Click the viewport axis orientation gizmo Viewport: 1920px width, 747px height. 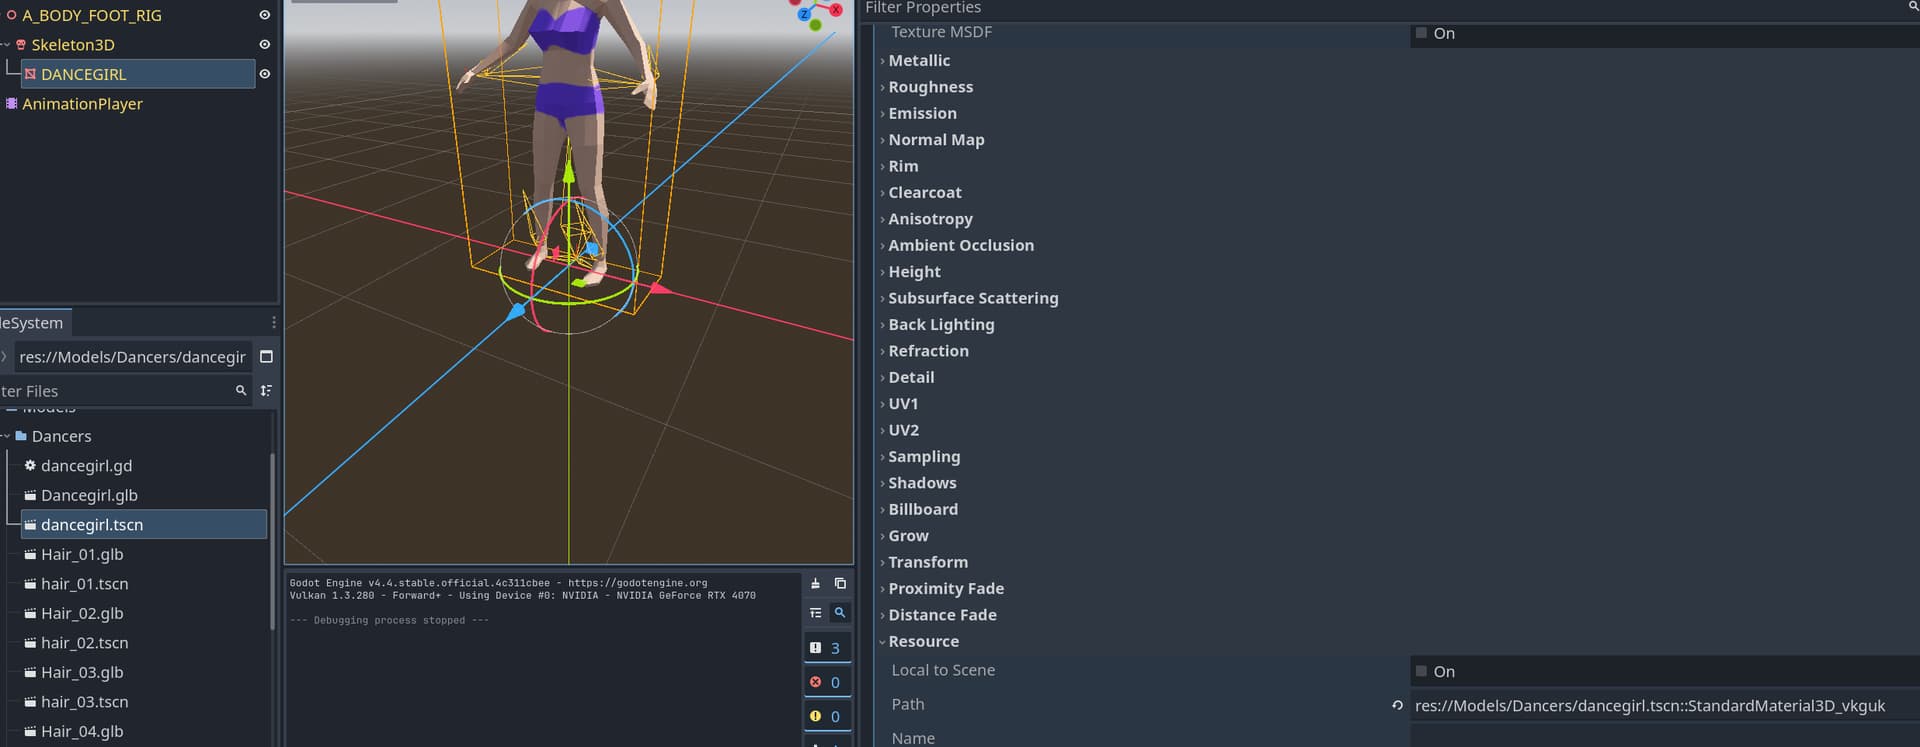tap(818, 13)
